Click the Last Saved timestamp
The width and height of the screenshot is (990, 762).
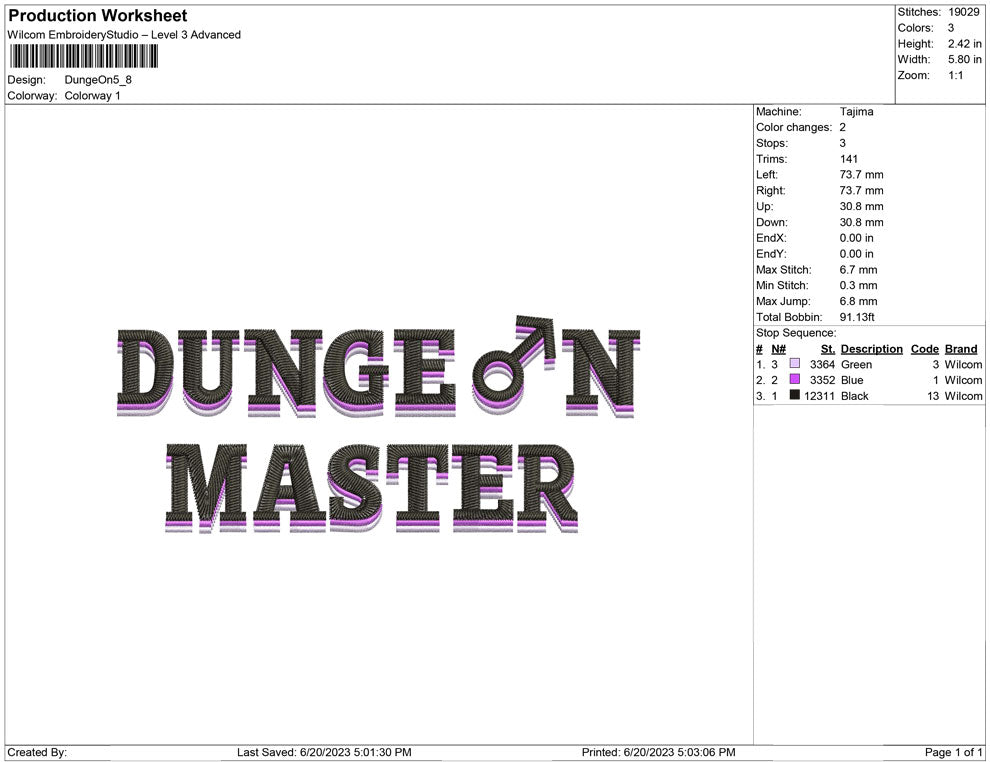click(x=324, y=752)
